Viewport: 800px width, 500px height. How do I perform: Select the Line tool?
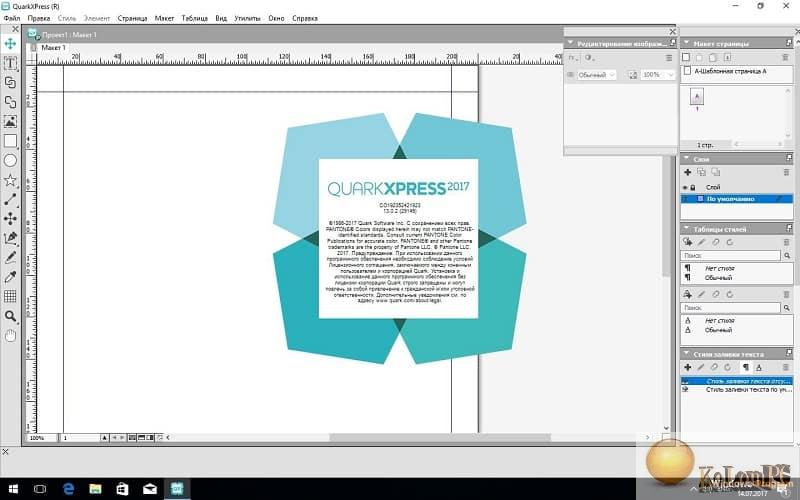10,199
